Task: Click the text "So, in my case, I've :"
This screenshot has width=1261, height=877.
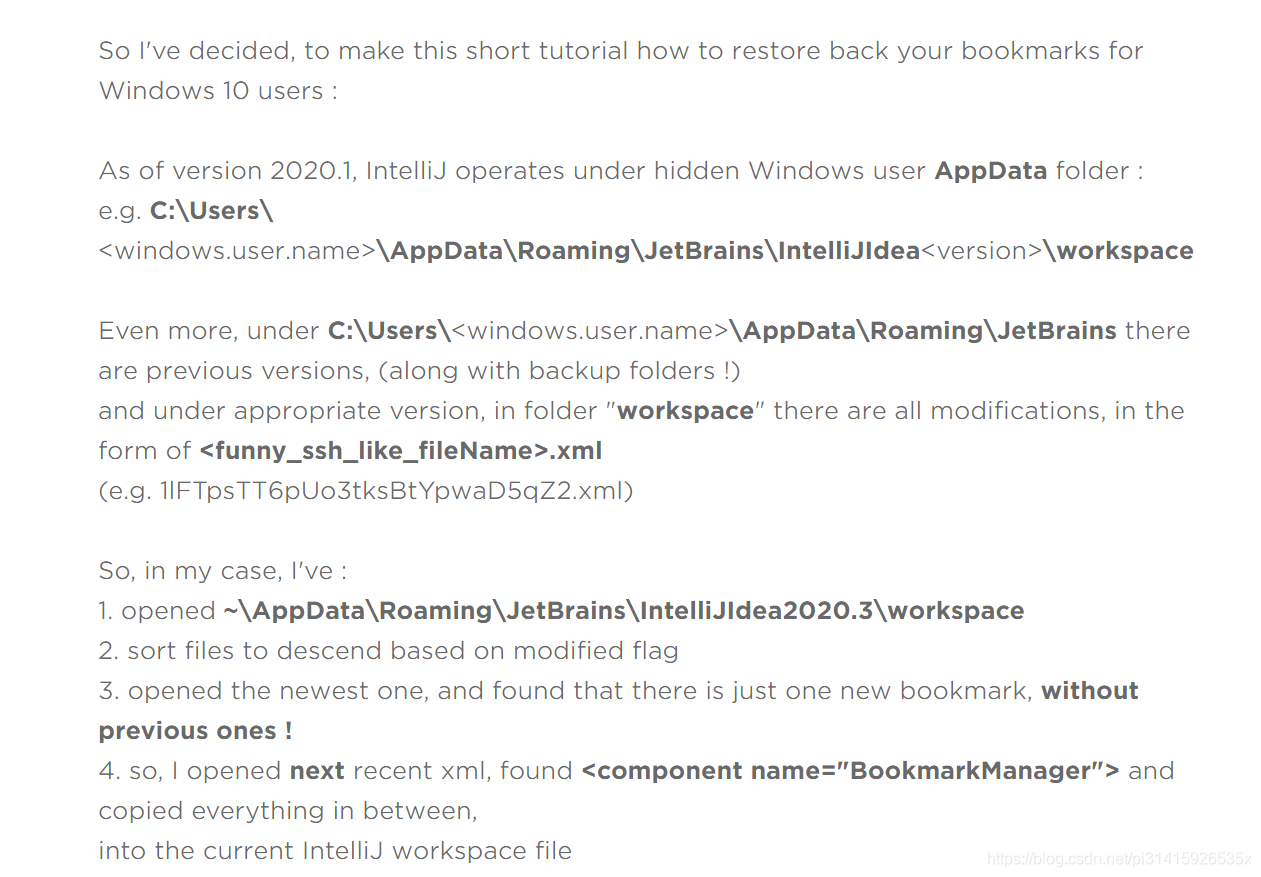Action: click(x=223, y=571)
